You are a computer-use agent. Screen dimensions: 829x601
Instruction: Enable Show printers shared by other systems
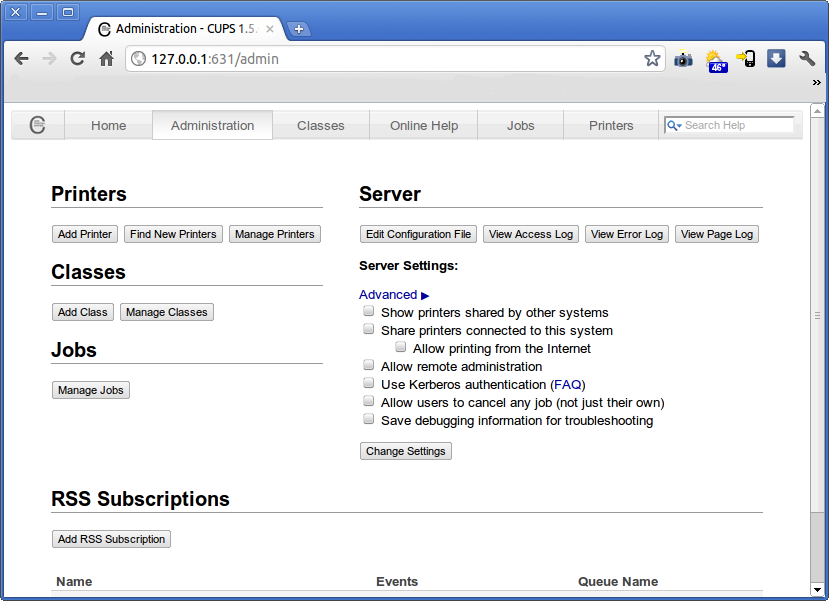click(x=368, y=312)
